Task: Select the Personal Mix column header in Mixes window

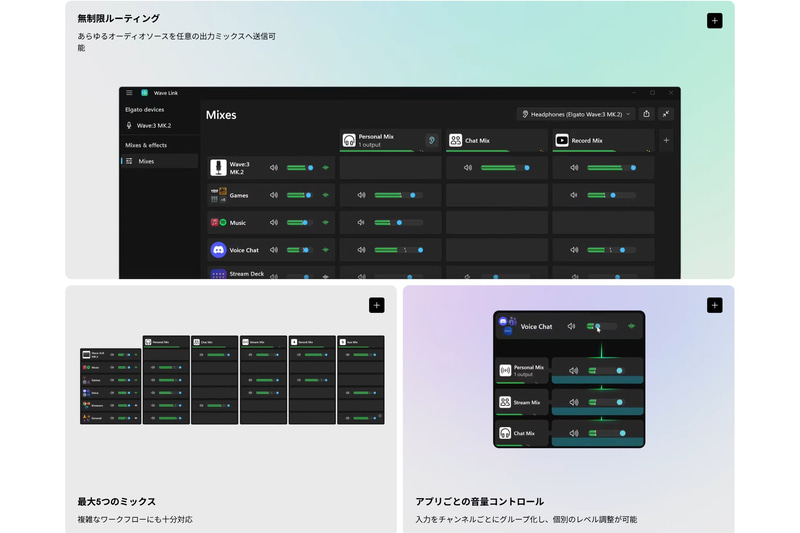Action: click(390, 140)
